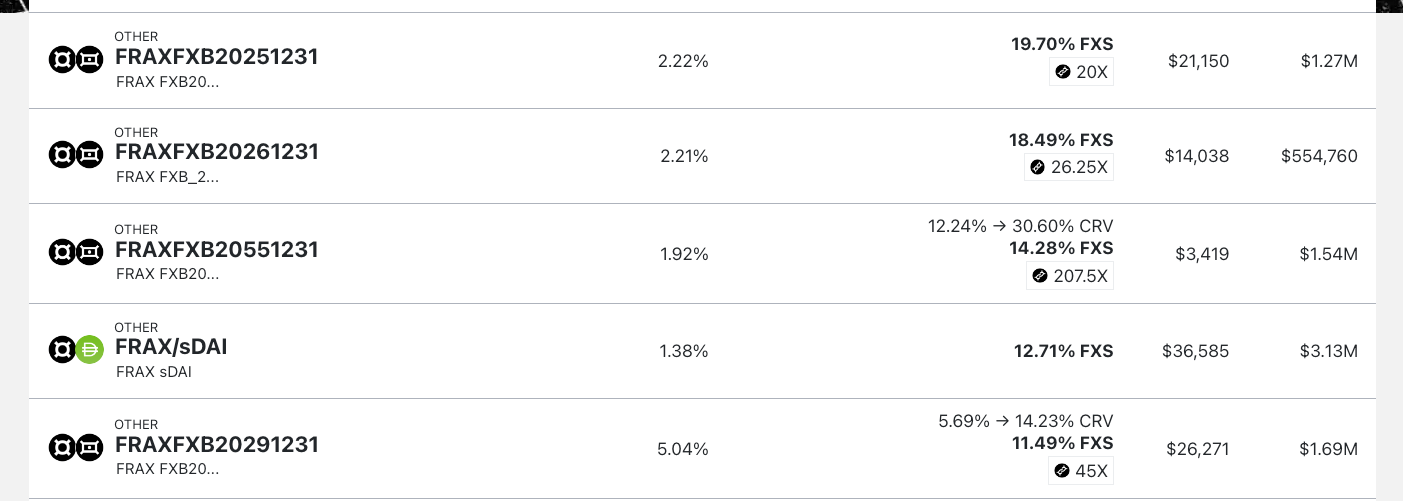The height and width of the screenshot is (501, 1403).
Task: Click the FRAXFXB20261231 token pair icon
Action: 76,155
